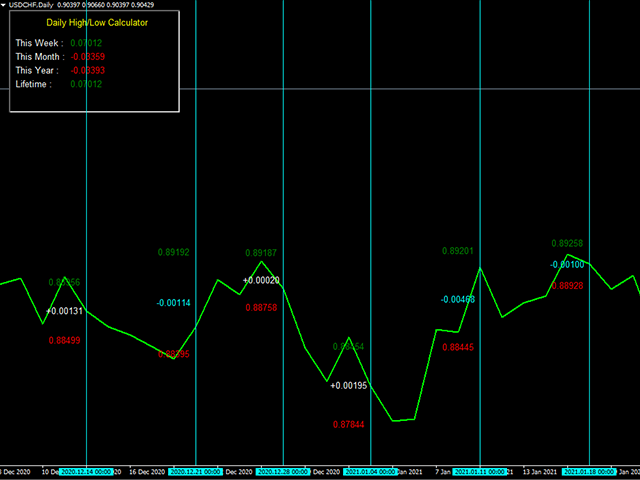This screenshot has height=480, width=640.
Task: Click the 2020.12.28 00:00 date marker
Action: pos(283,472)
